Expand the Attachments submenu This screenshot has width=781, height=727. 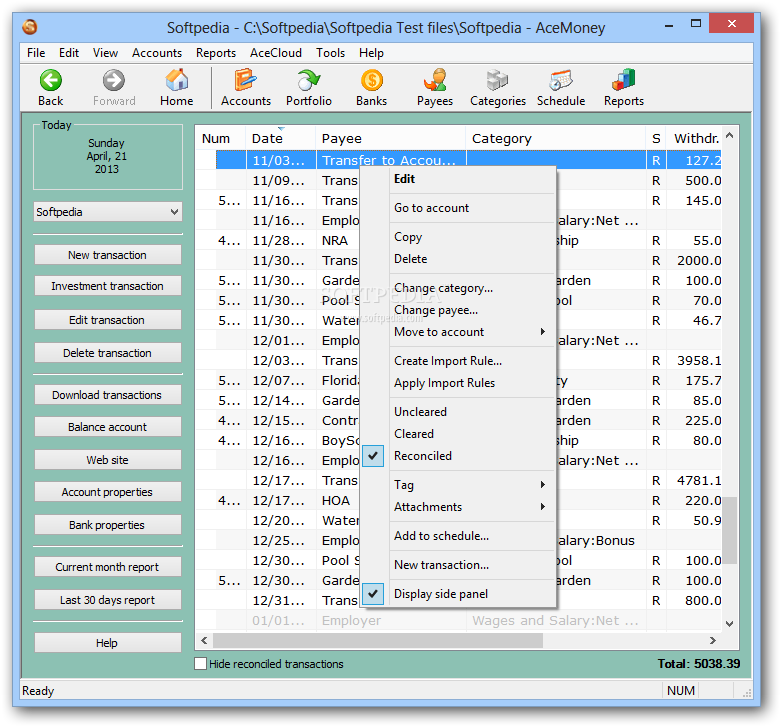[457, 506]
